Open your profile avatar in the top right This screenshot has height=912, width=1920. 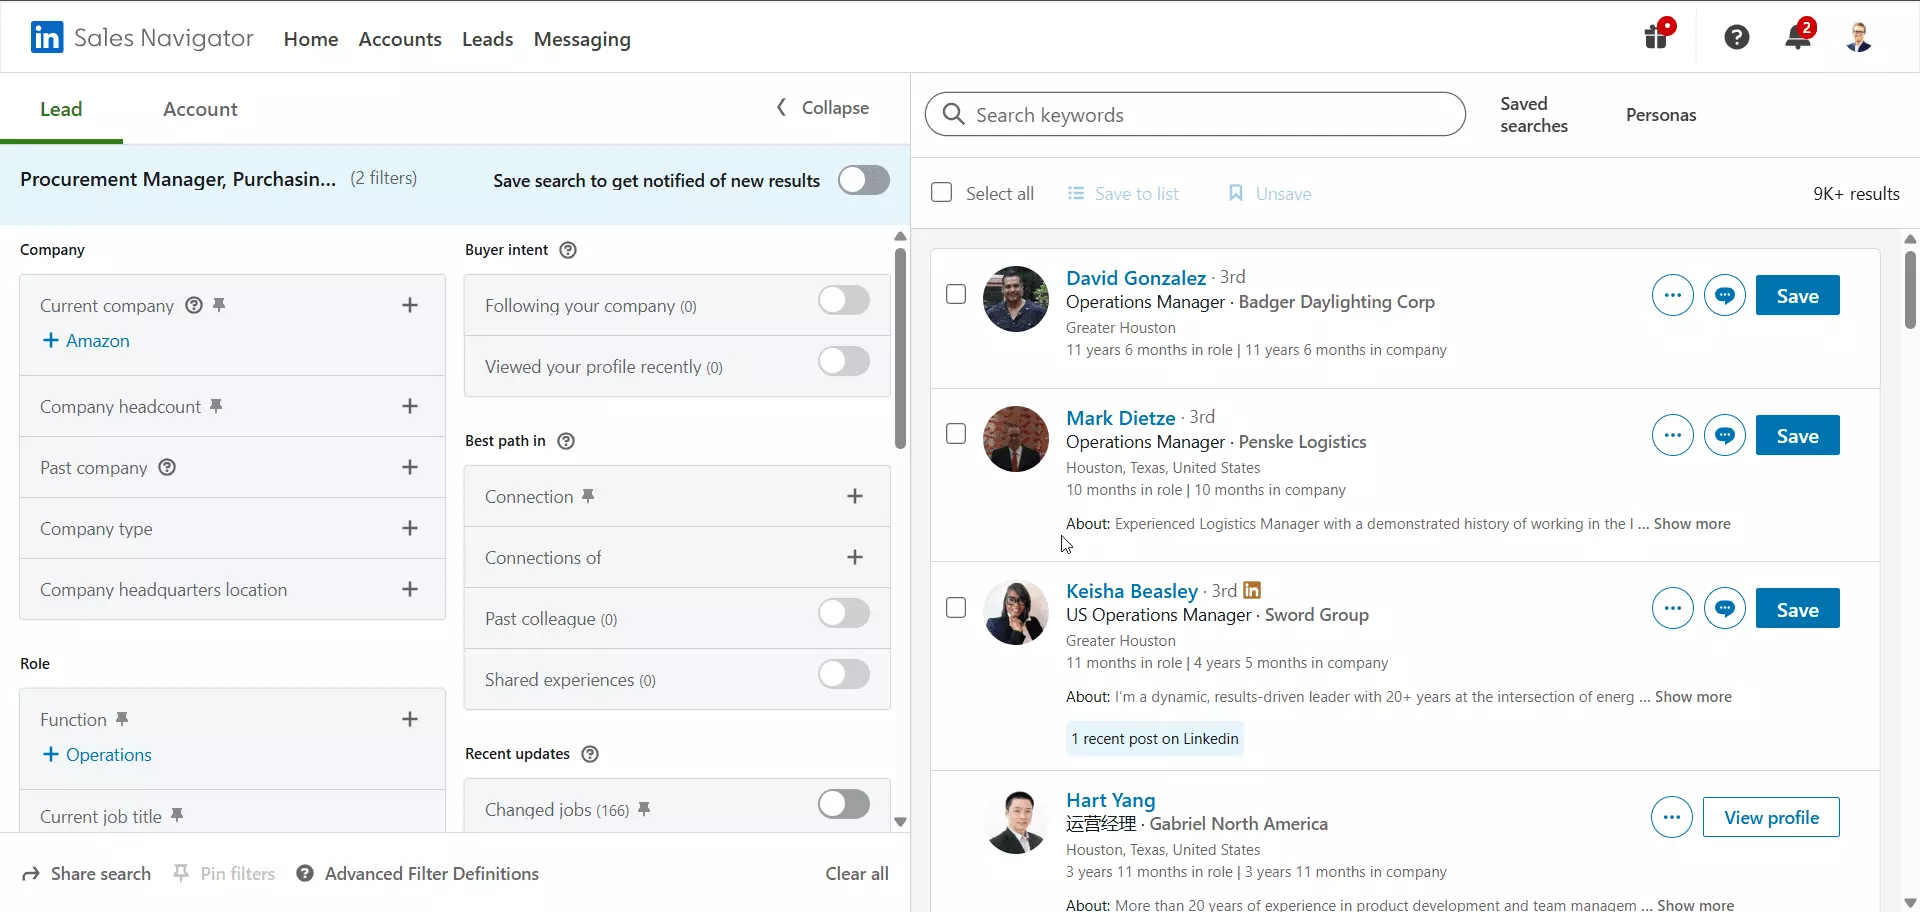1860,36
